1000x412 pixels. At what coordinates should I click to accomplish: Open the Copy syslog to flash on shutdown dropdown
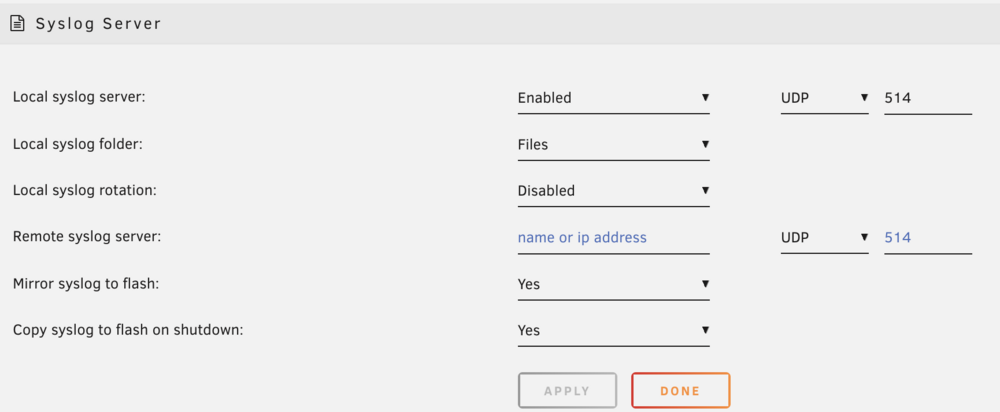[x=614, y=330]
